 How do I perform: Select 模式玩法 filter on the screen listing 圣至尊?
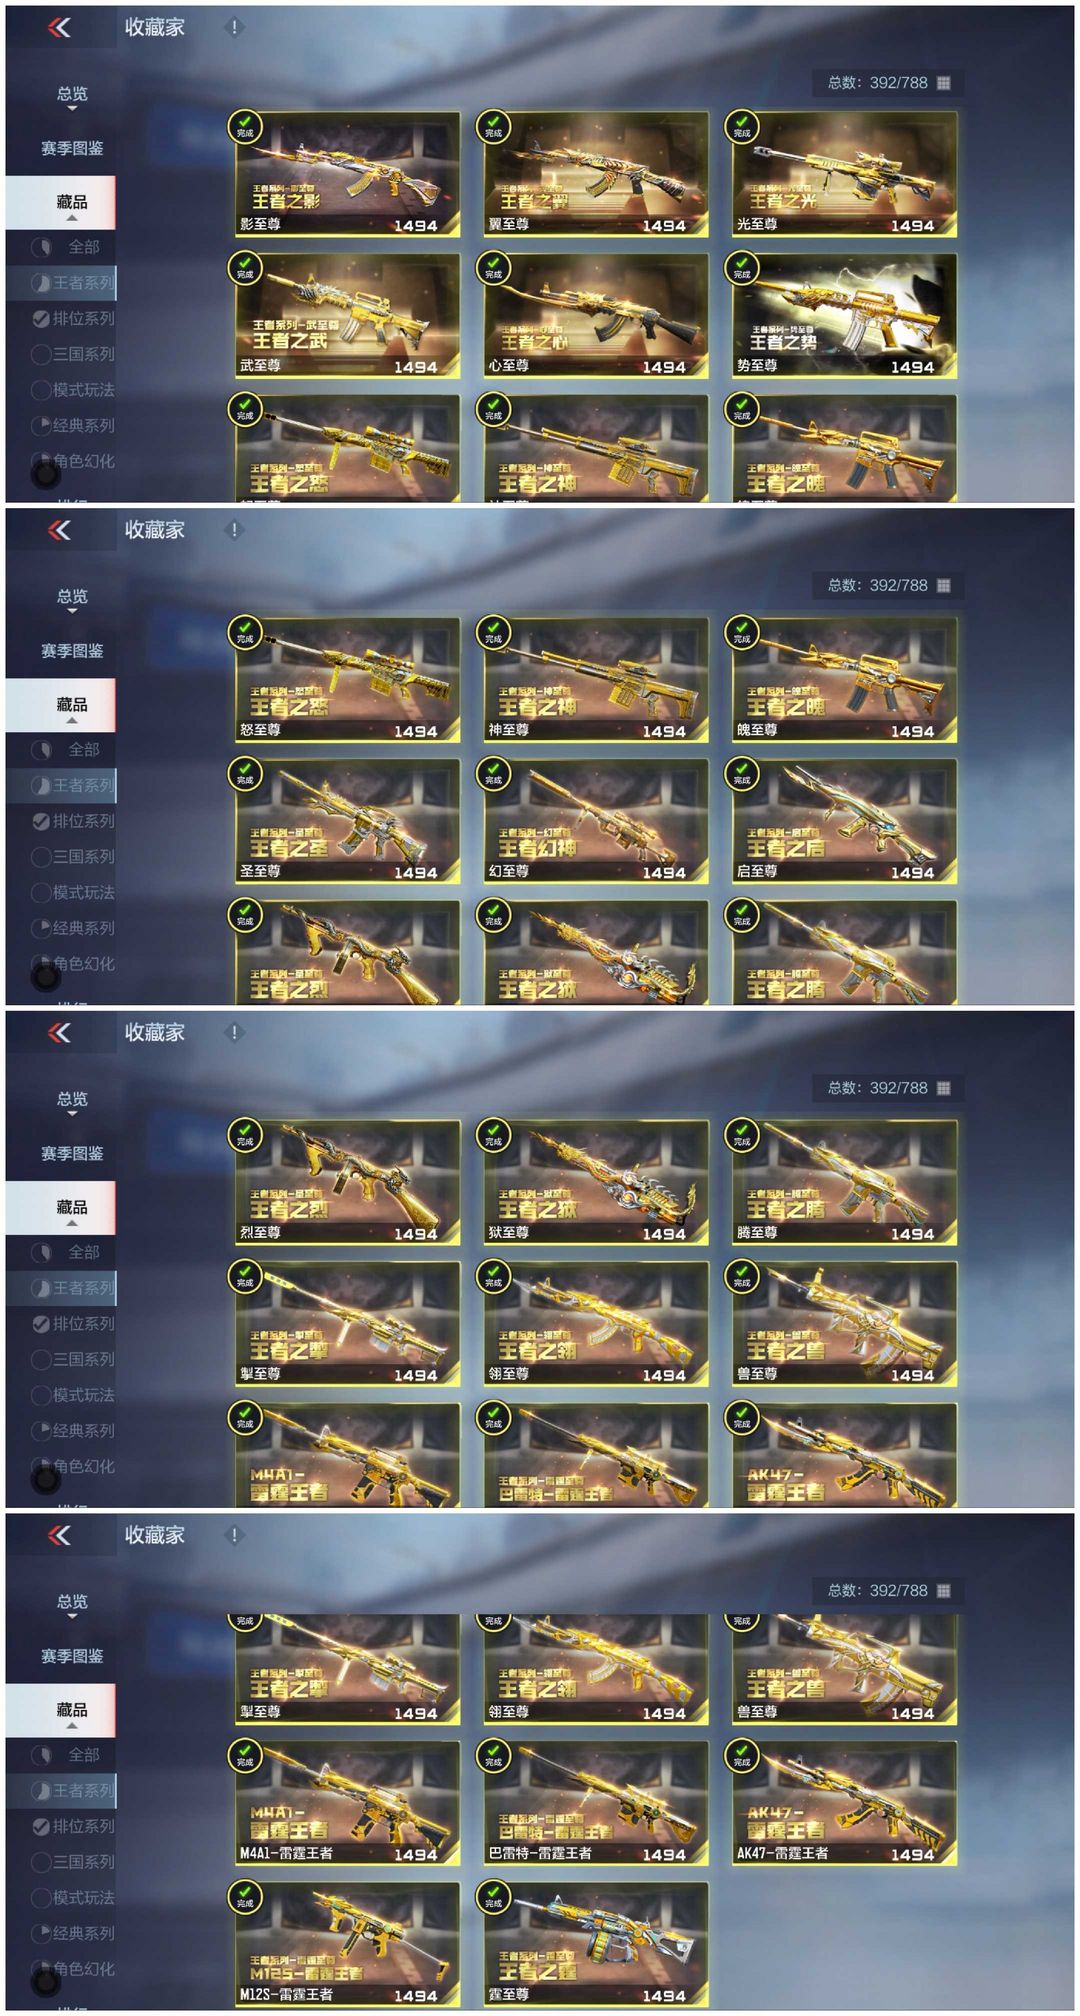coord(73,893)
